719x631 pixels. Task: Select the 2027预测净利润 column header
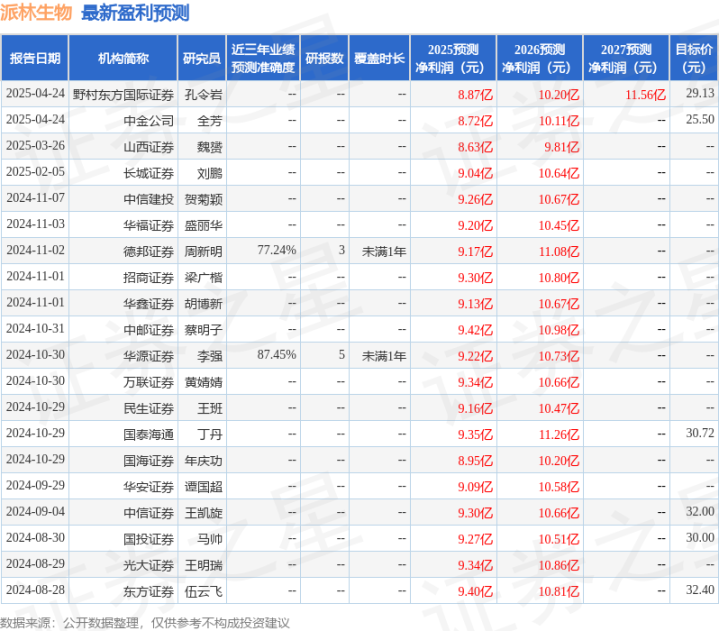click(x=626, y=58)
